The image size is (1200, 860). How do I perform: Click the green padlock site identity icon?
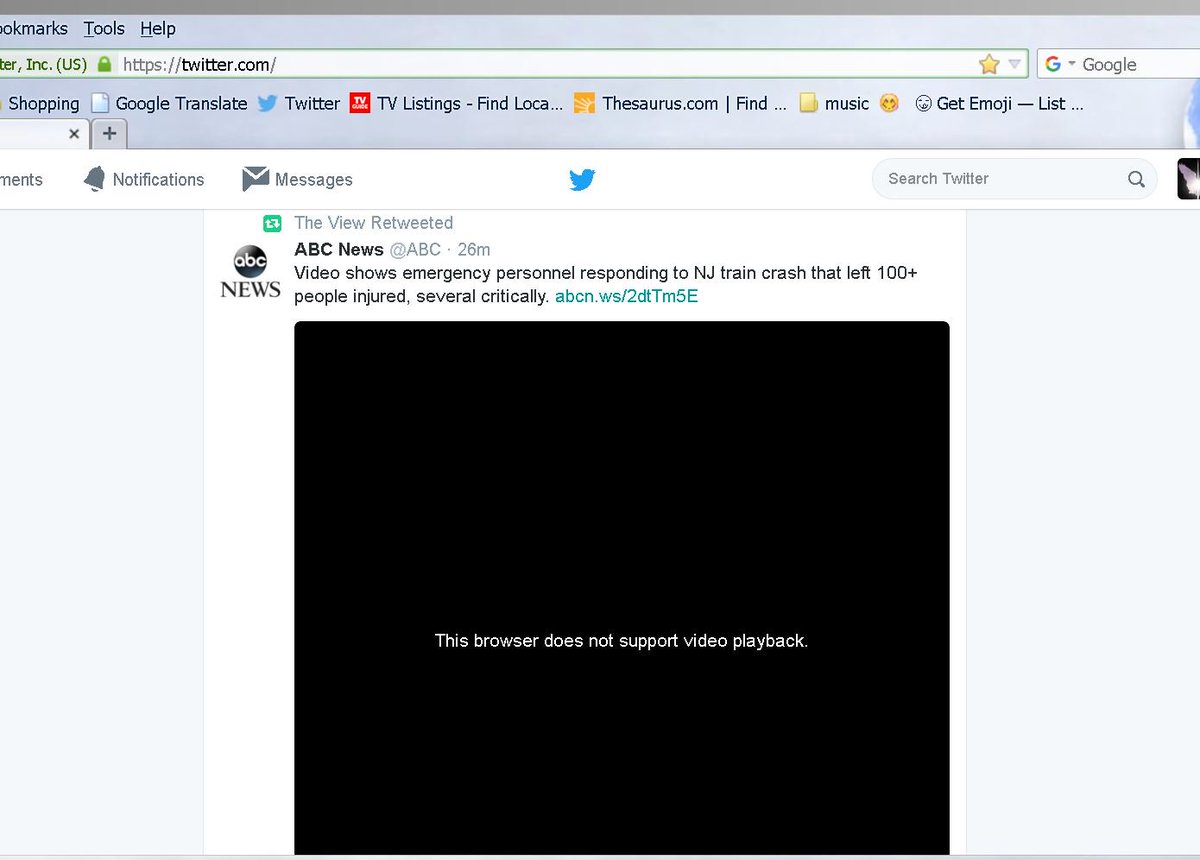coord(105,65)
